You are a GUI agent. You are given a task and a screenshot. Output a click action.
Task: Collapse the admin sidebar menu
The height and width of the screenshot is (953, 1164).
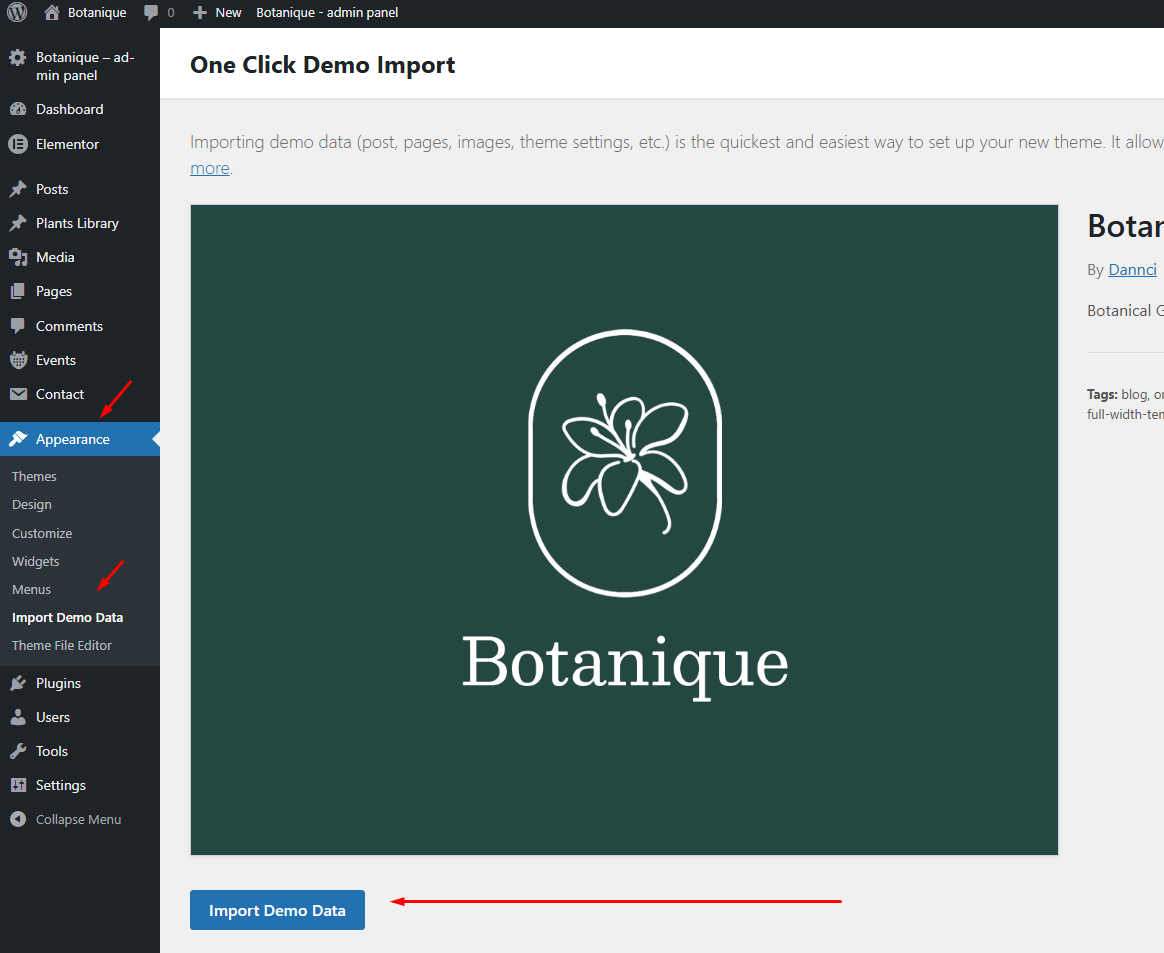pos(79,819)
